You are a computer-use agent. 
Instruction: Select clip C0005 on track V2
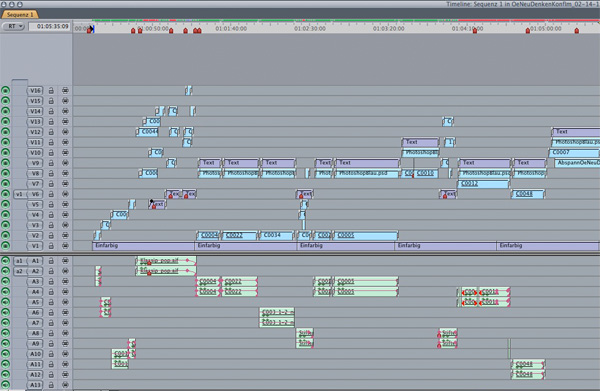click(x=365, y=235)
